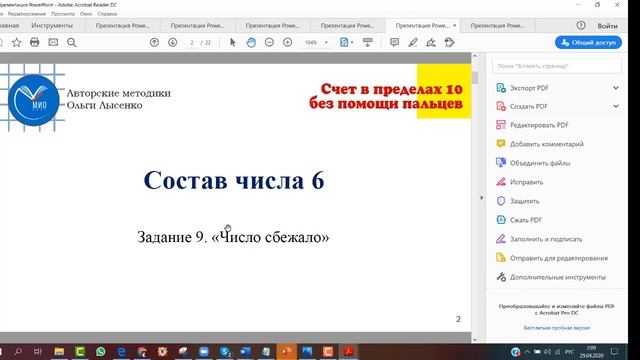
Task: Open the help question mark icon
Action: 581,25
